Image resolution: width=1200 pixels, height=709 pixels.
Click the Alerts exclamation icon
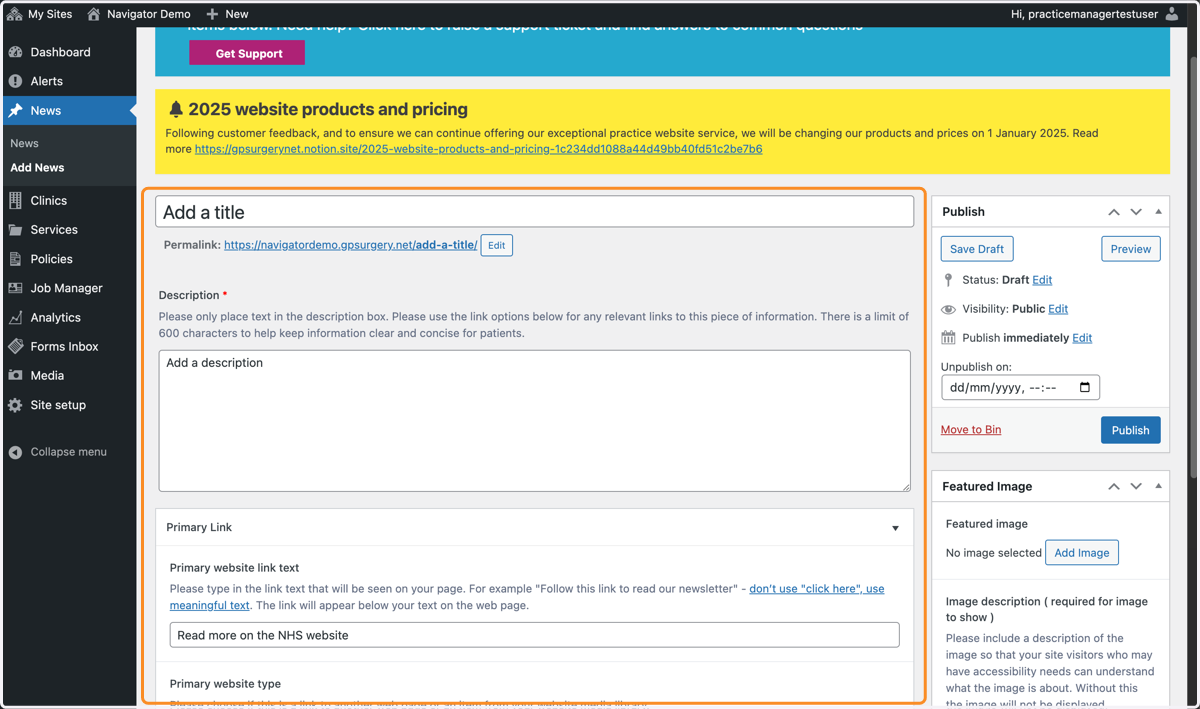click(x=15, y=81)
